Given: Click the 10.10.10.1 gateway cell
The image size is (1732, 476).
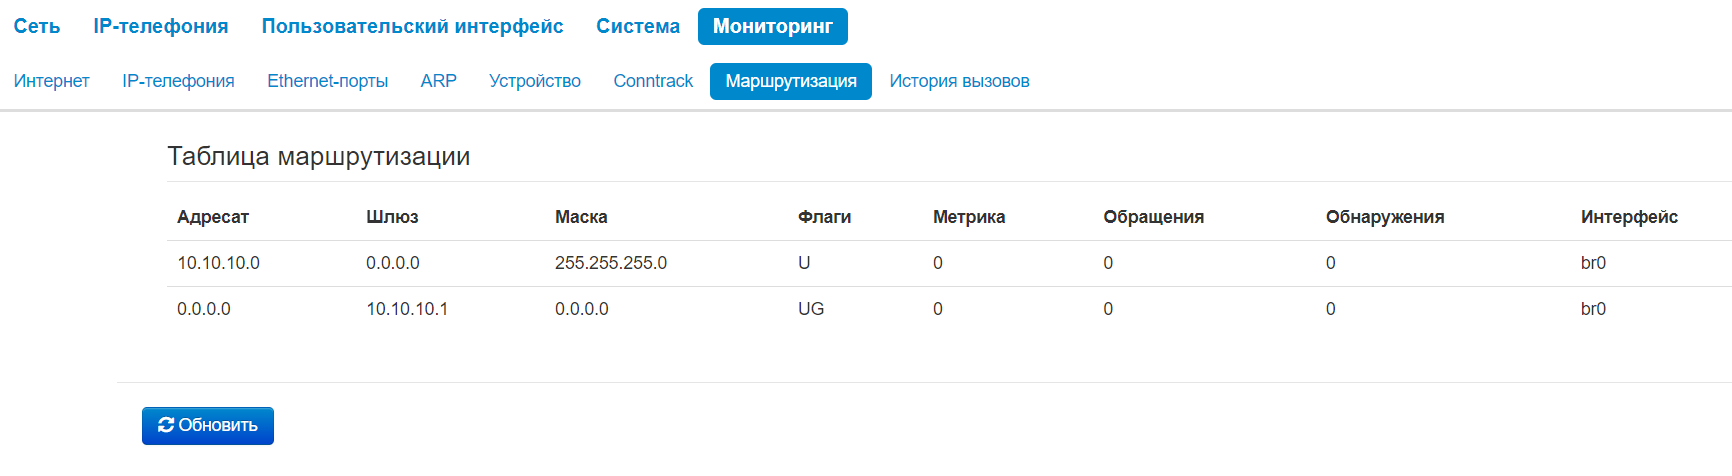Looking at the screenshot, I should [407, 309].
